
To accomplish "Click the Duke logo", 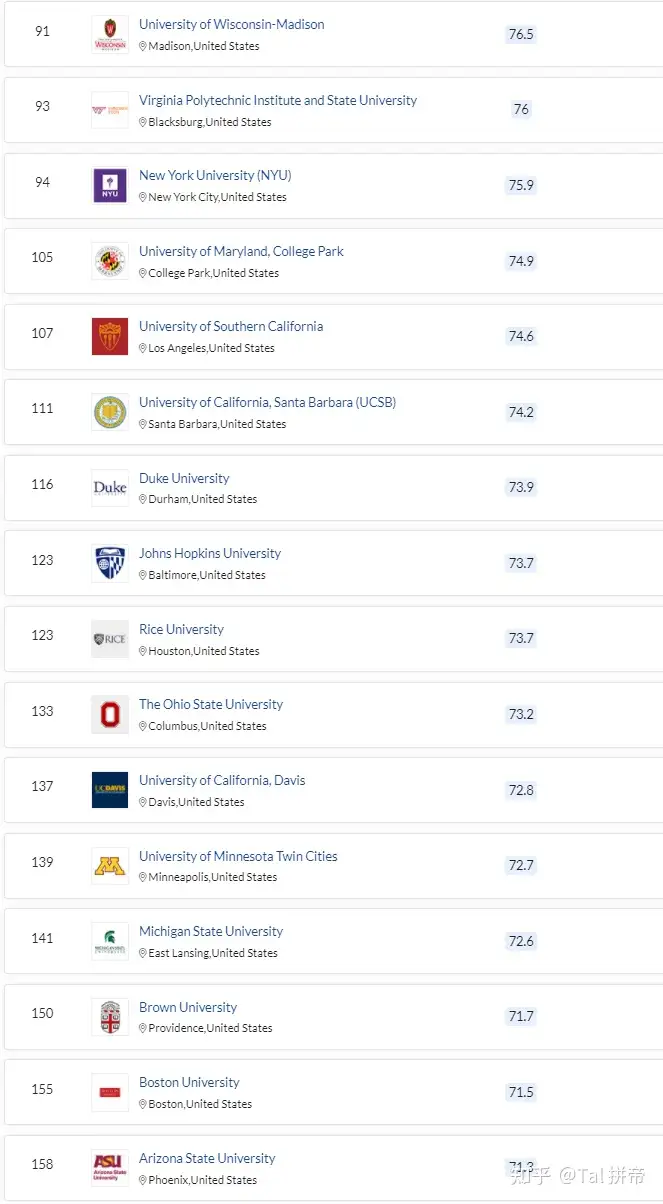I will (x=110, y=488).
